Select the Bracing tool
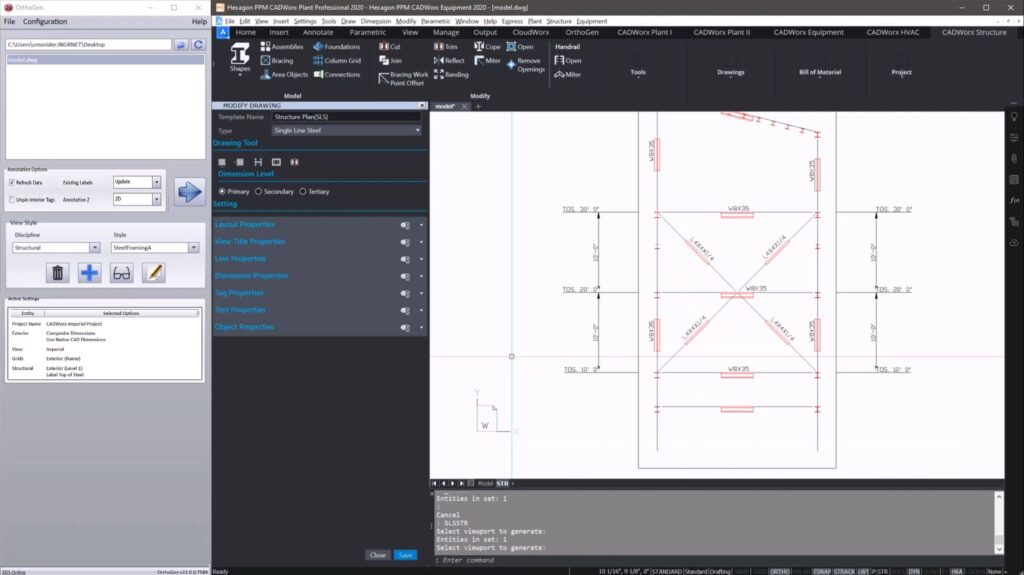1024x575 pixels. pos(276,61)
